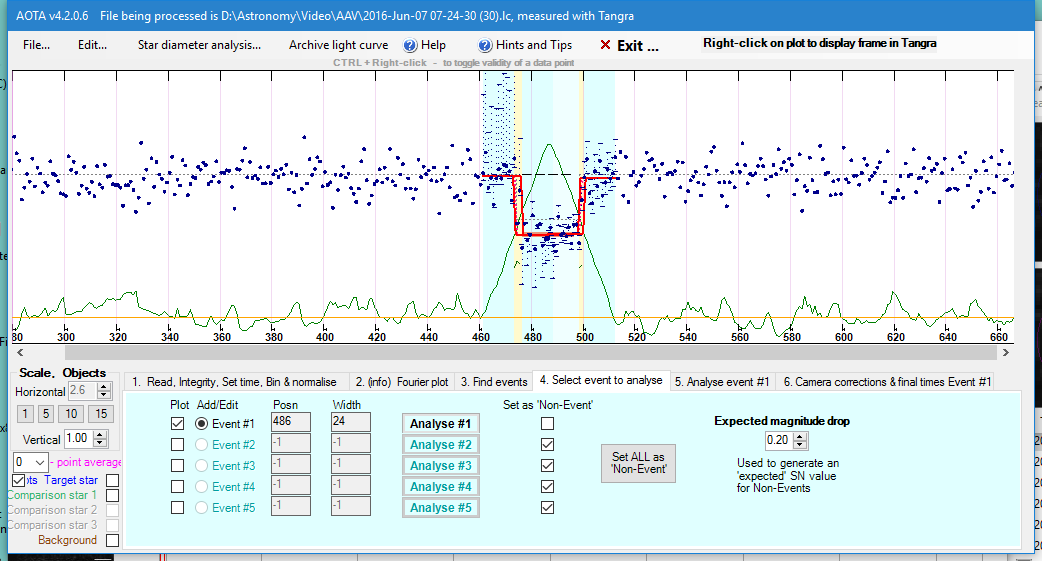Click the Analyse #2 button
The image size is (1042, 561).
click(441, 445)
